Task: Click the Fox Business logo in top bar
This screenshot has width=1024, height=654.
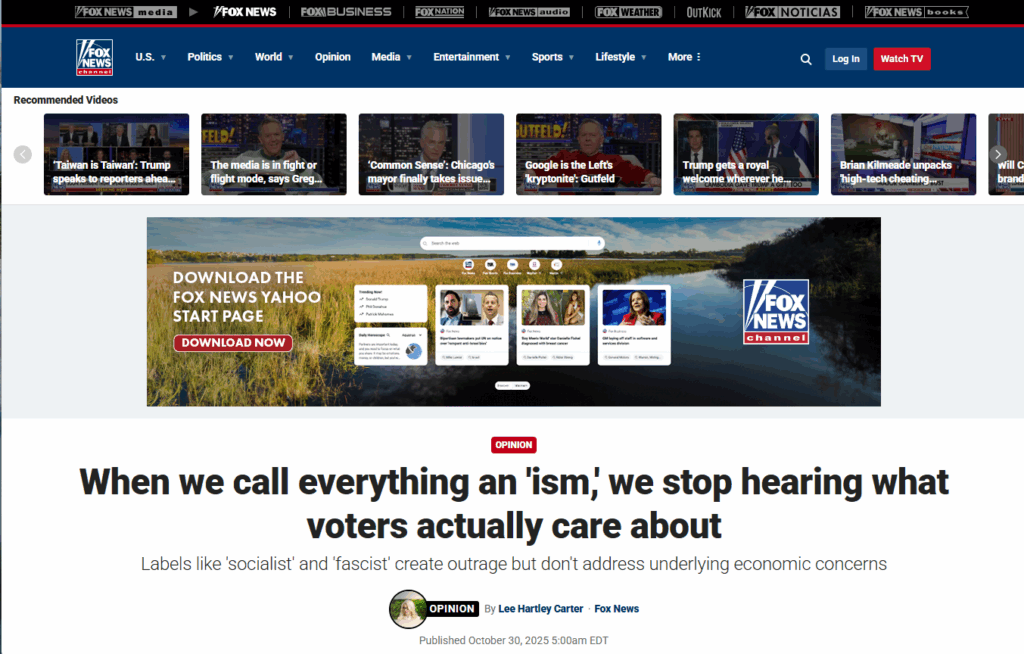Action: pos(346,12)
